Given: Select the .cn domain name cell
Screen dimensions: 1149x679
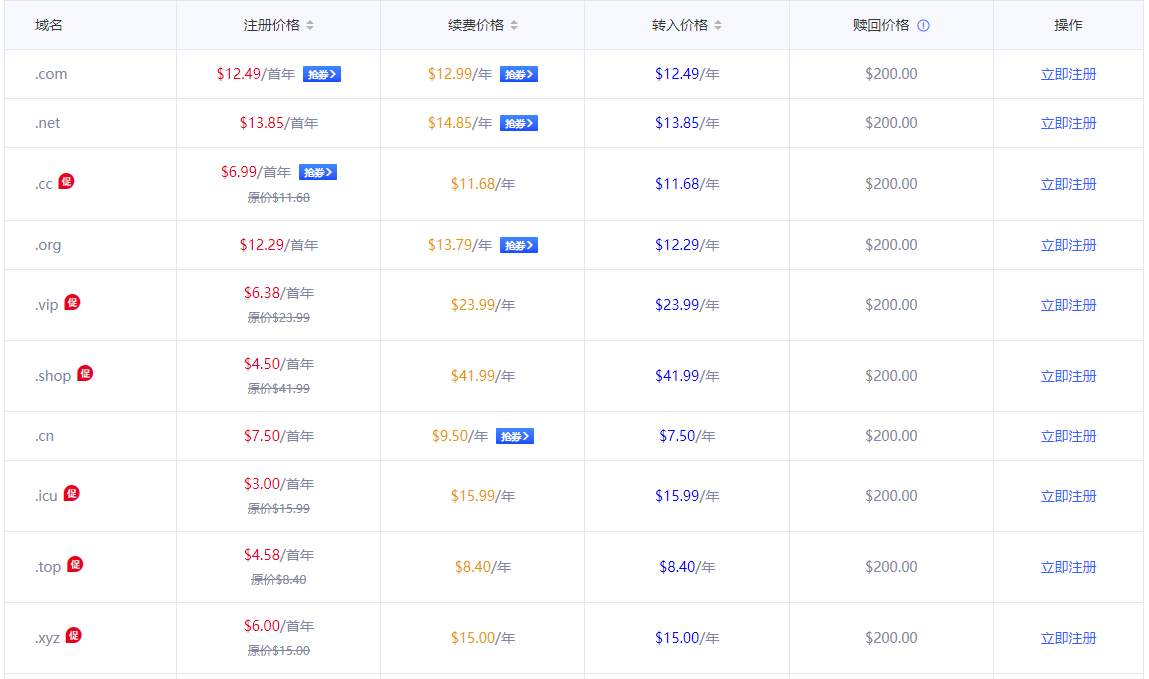Looking at the screenshot, I should 90,436.
